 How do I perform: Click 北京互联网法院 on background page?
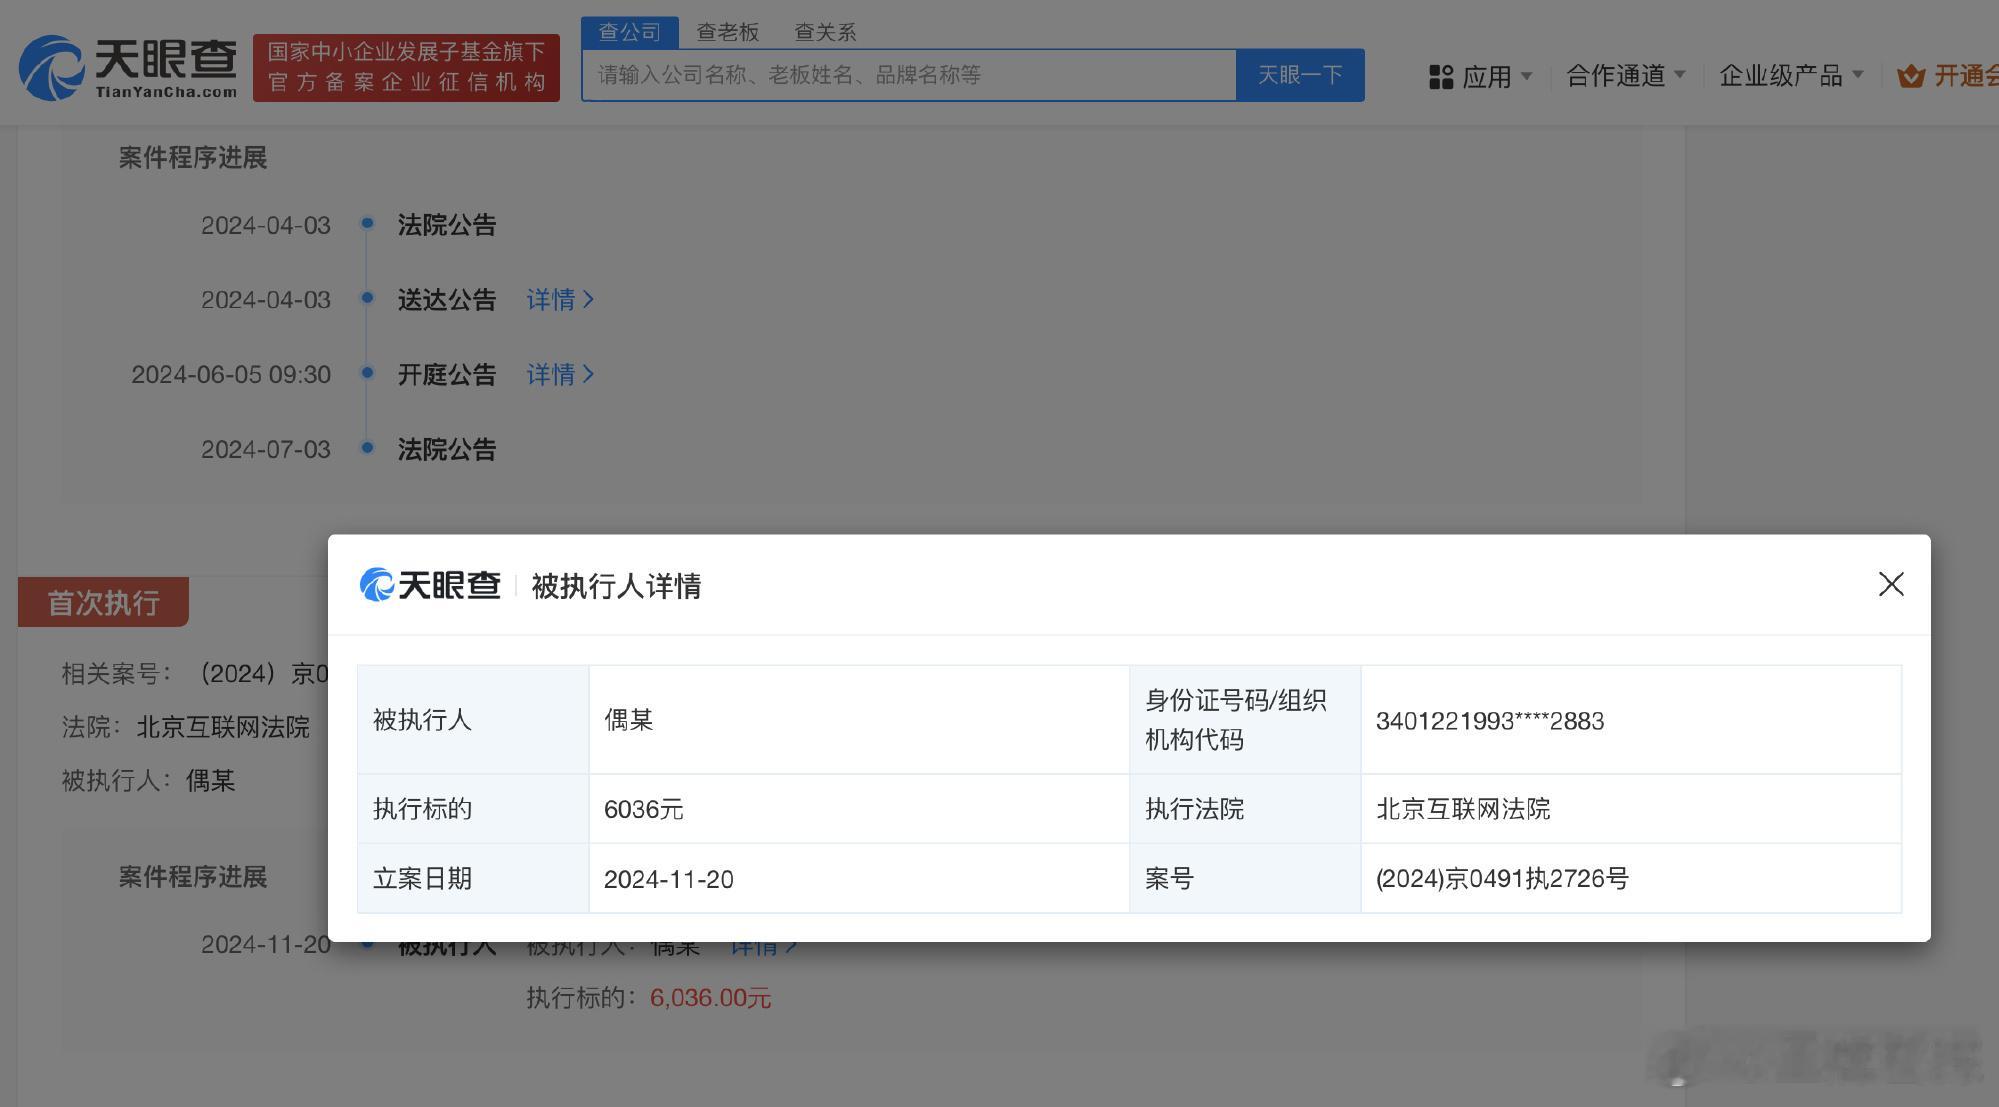click(223, 727)
